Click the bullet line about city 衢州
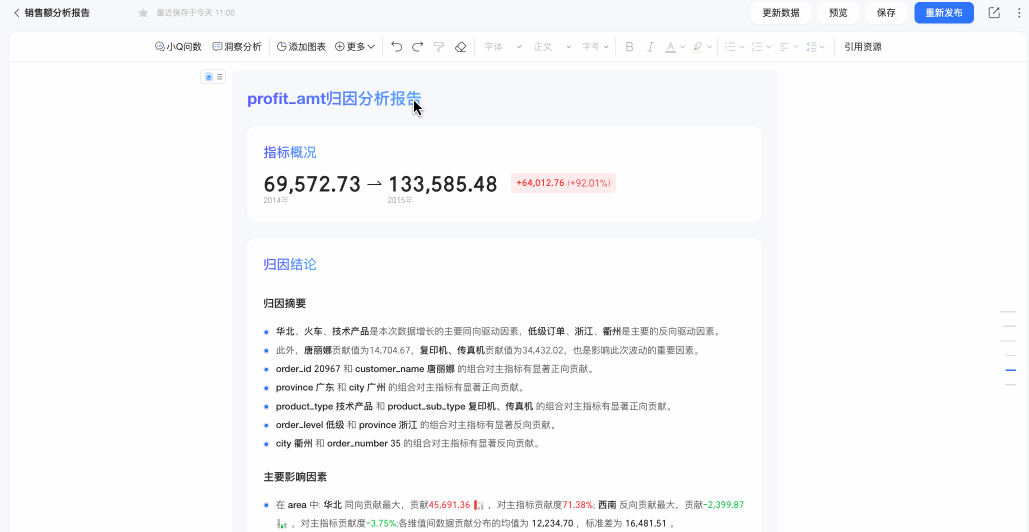This screenshot has width=1029, height=532. 408,443
